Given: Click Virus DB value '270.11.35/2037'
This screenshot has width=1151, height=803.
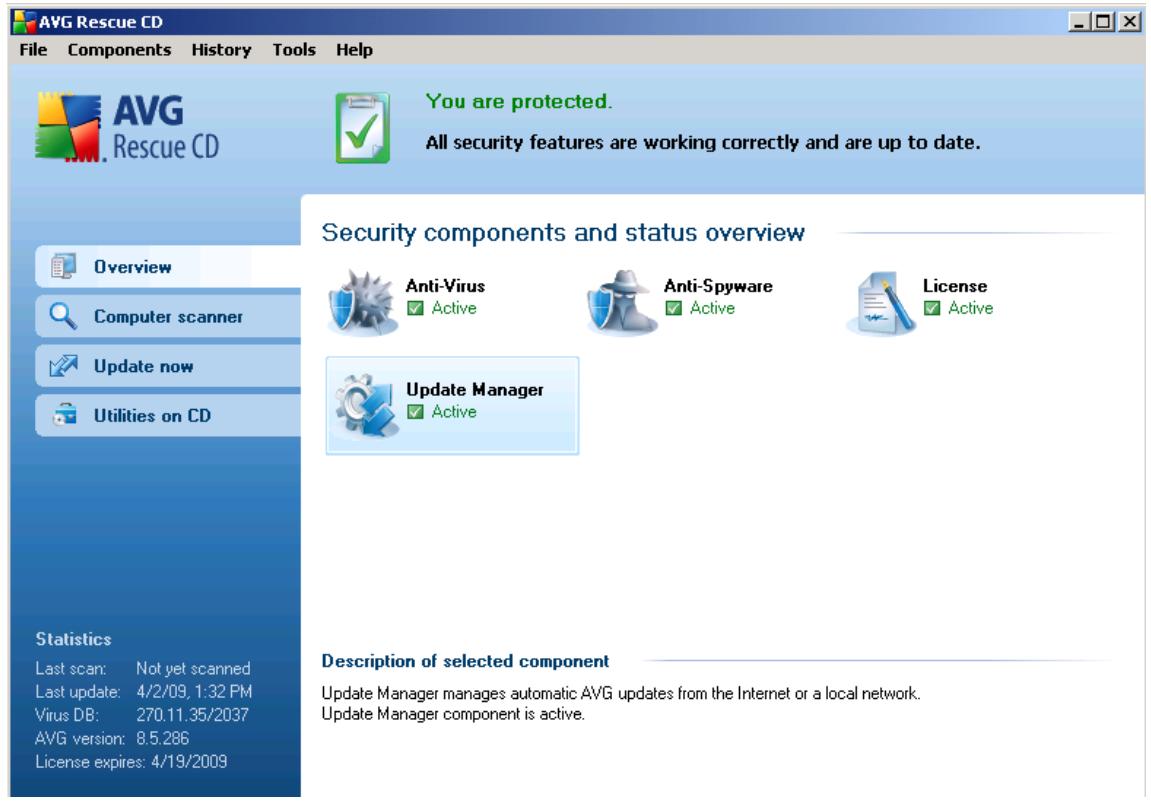Looking at the screenshot, I should pos(192,715).
